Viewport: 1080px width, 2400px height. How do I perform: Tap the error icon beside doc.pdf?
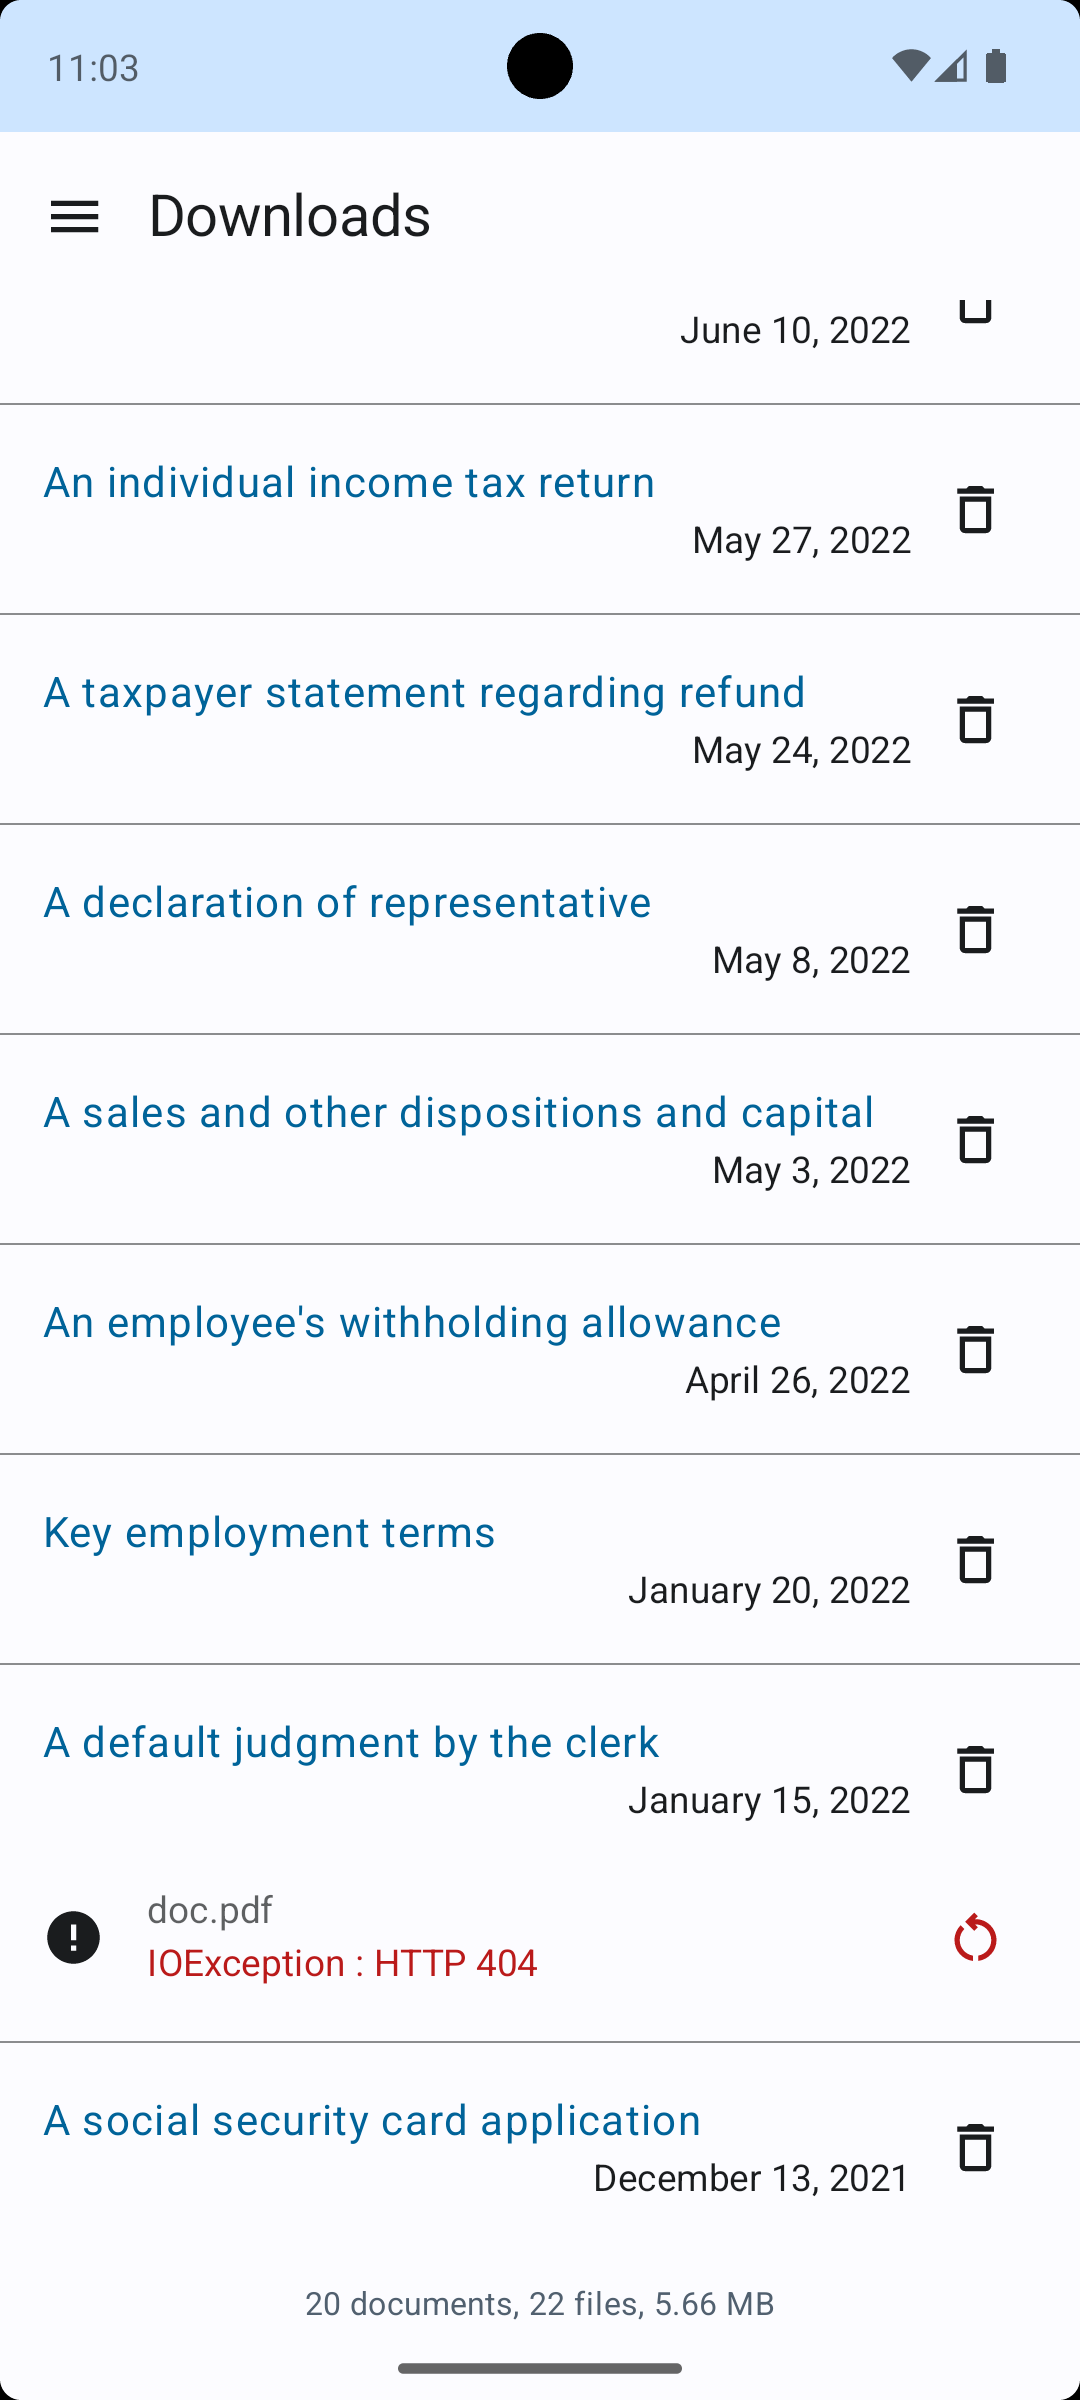click(74, 1938)
